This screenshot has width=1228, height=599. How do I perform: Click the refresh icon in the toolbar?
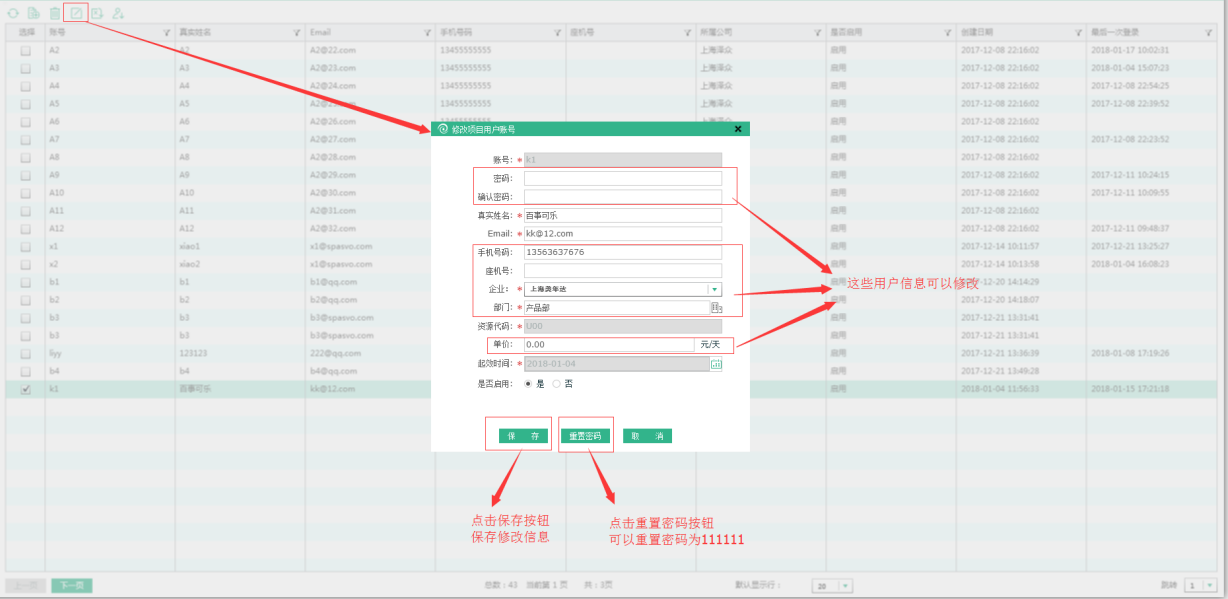[13, 13]
